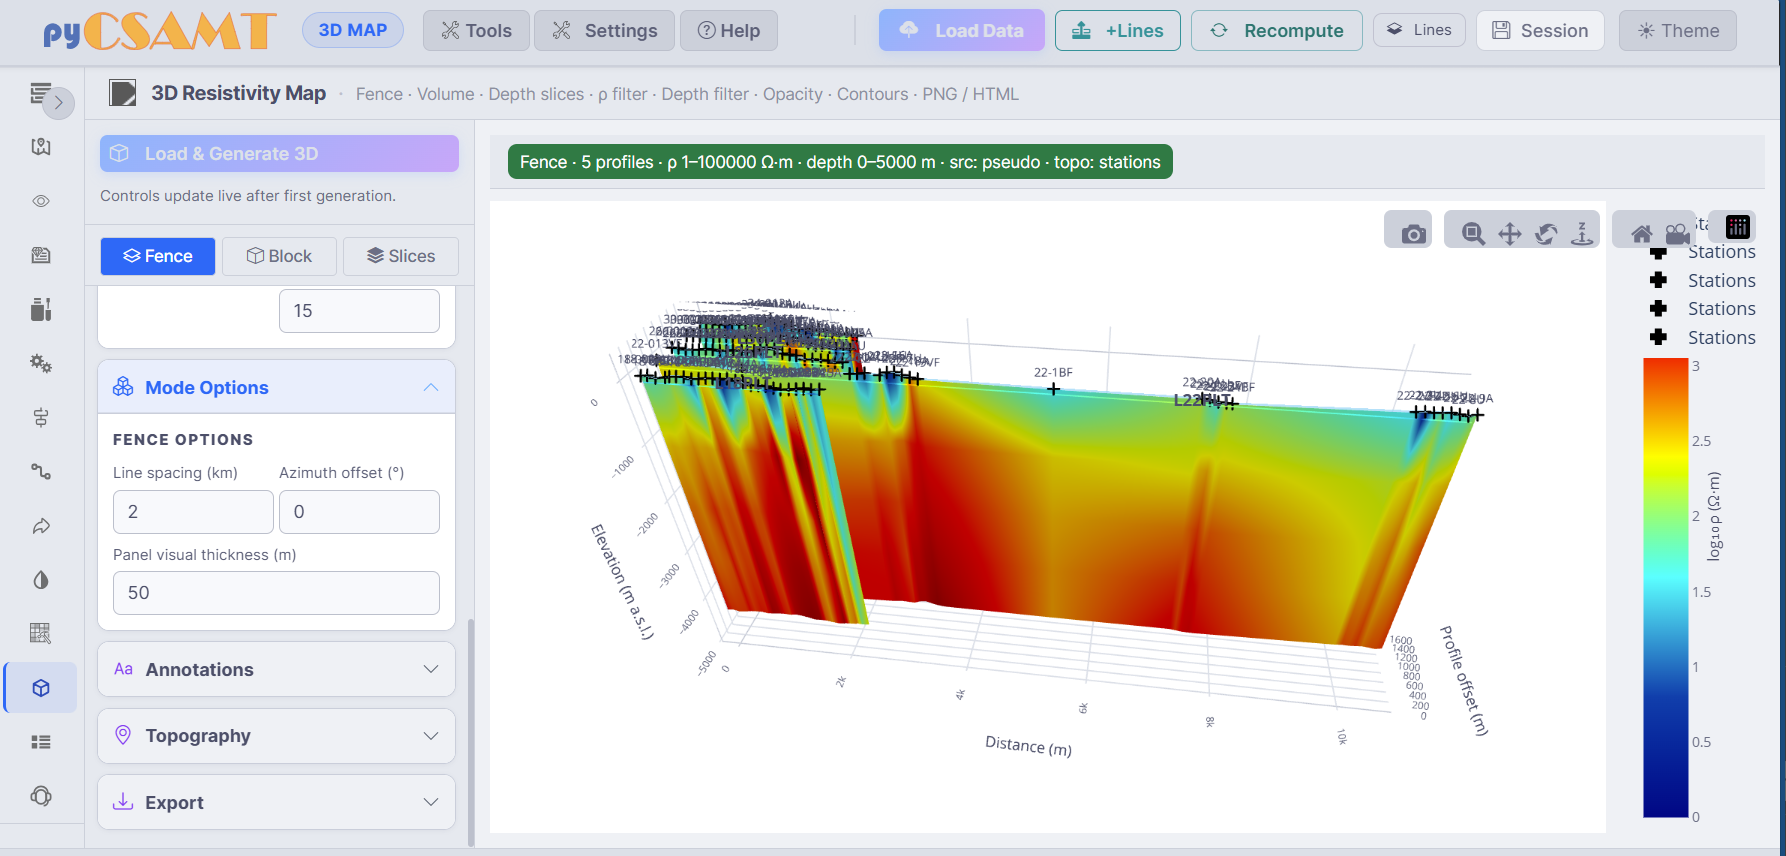This screenshot has height=856, width=1786.
Task: Click the Load Data button
Action: [962, 31]
